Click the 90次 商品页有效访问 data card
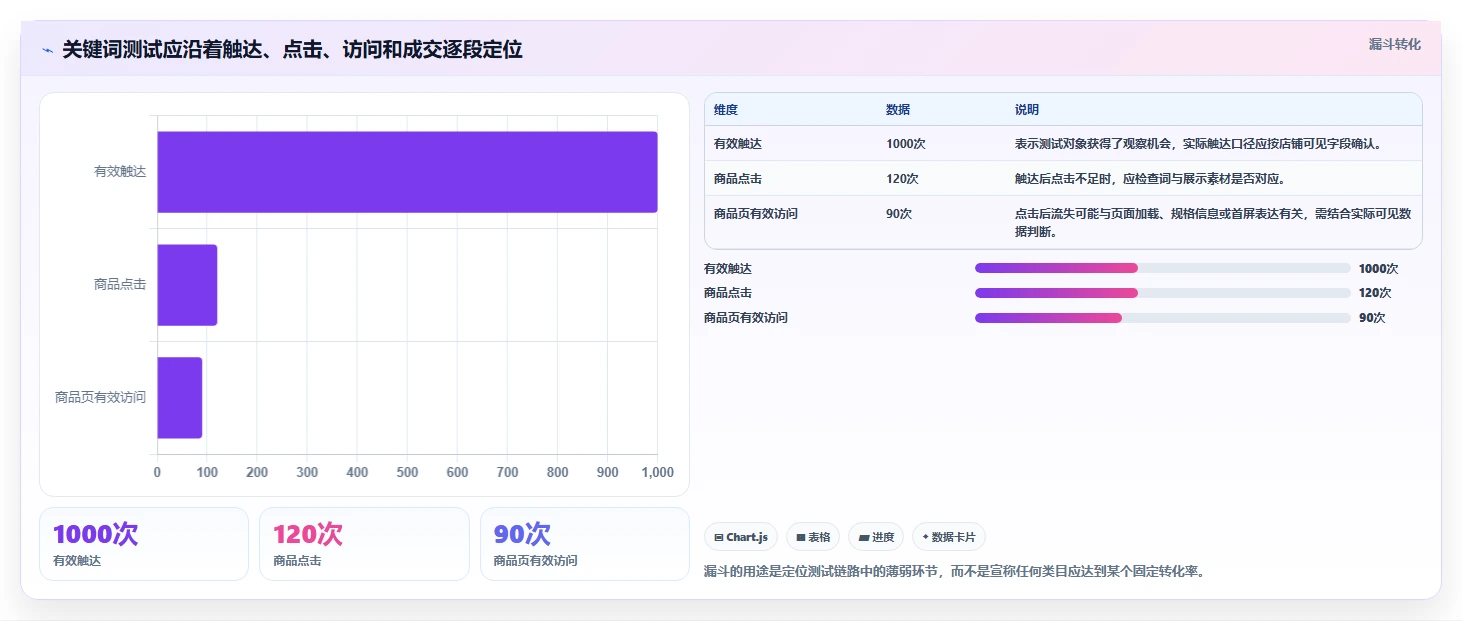This screenshot has height=621, width=1462. click(585, 544)
